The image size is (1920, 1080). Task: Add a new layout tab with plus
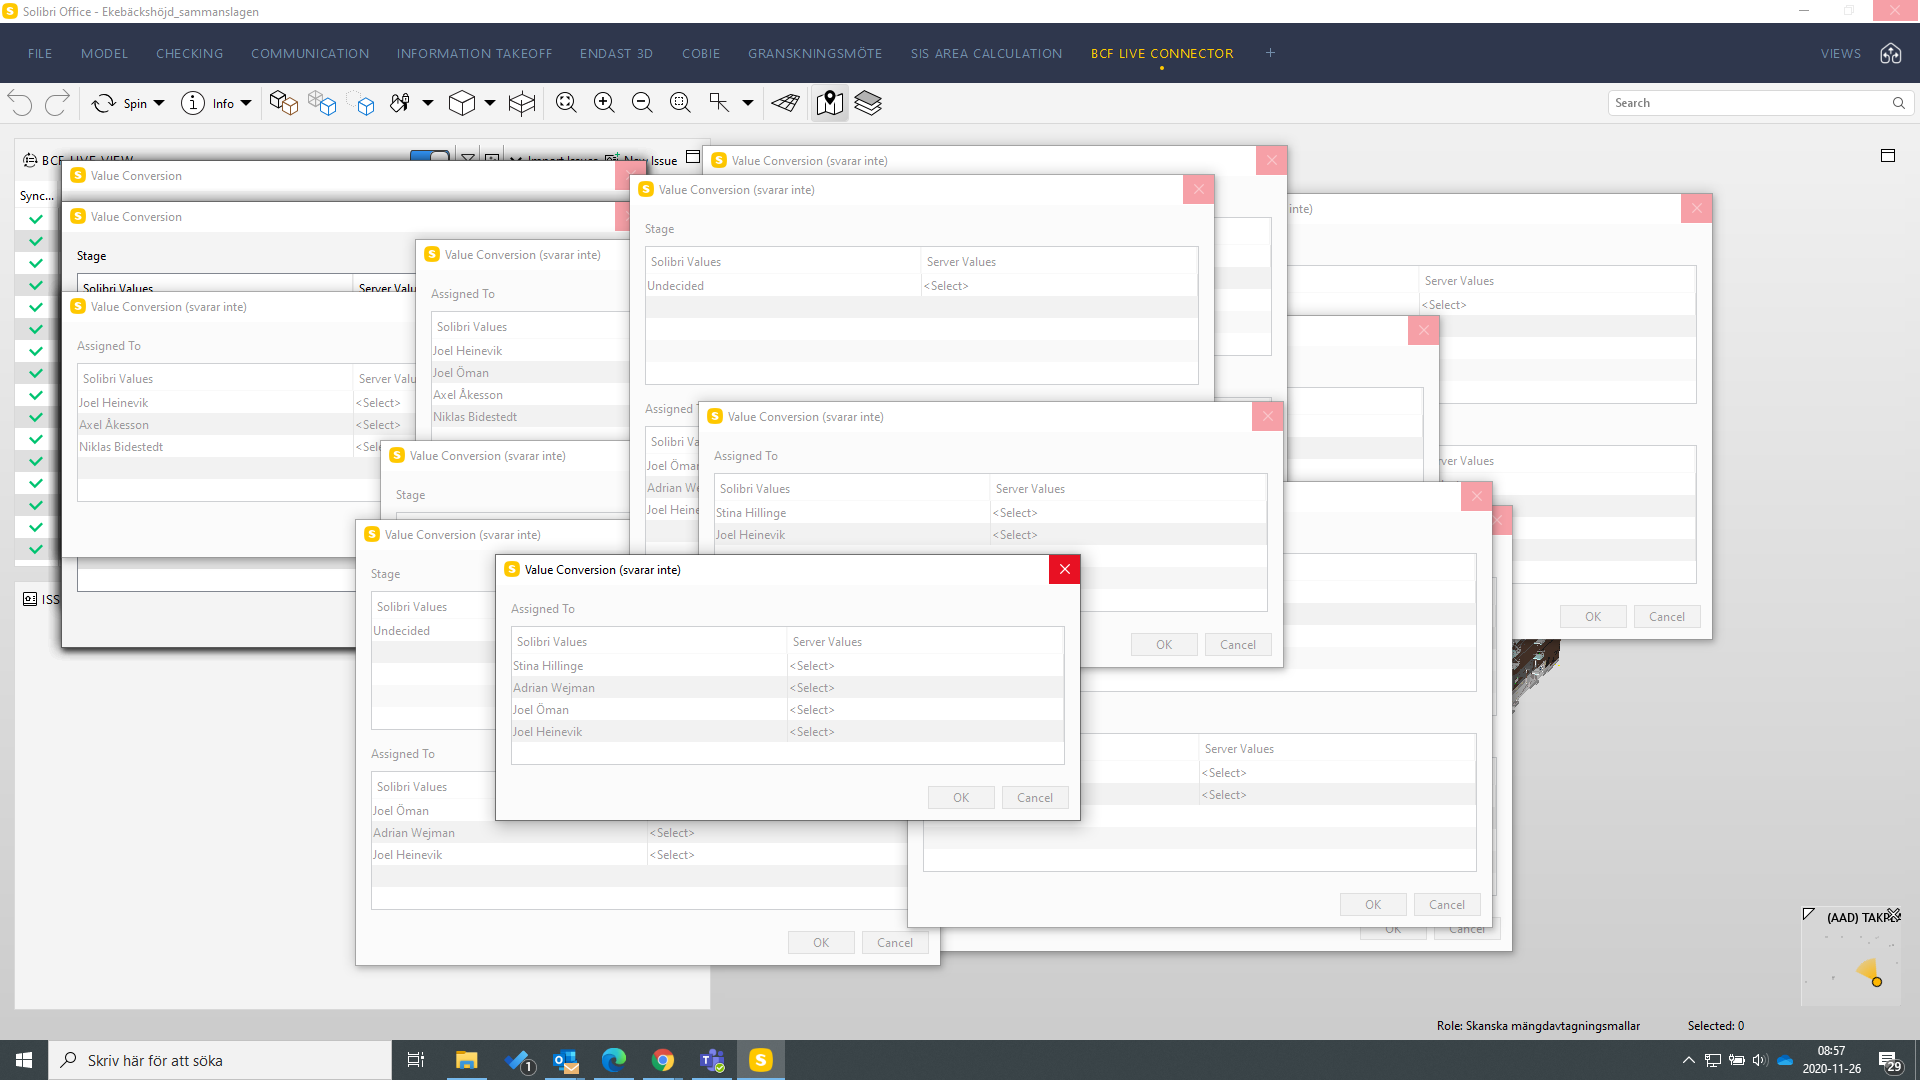tap(1270, 53)
